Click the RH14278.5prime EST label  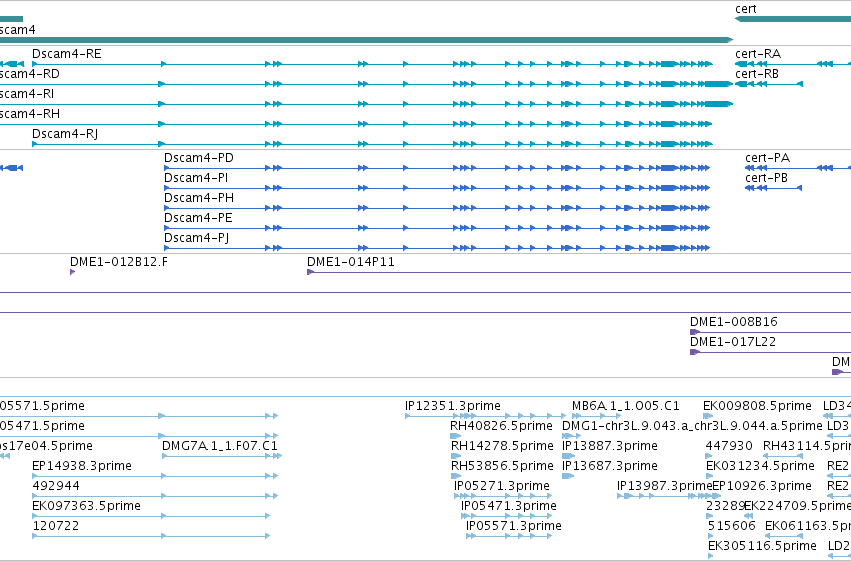(502, 445)
